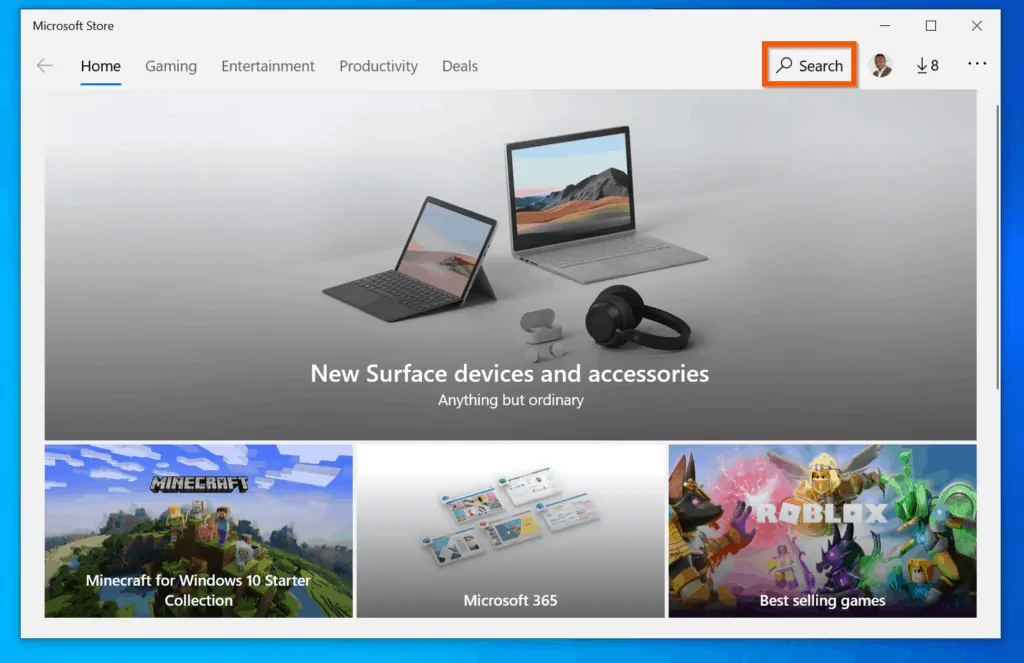Go to the Productivity tab

point(378,66)
